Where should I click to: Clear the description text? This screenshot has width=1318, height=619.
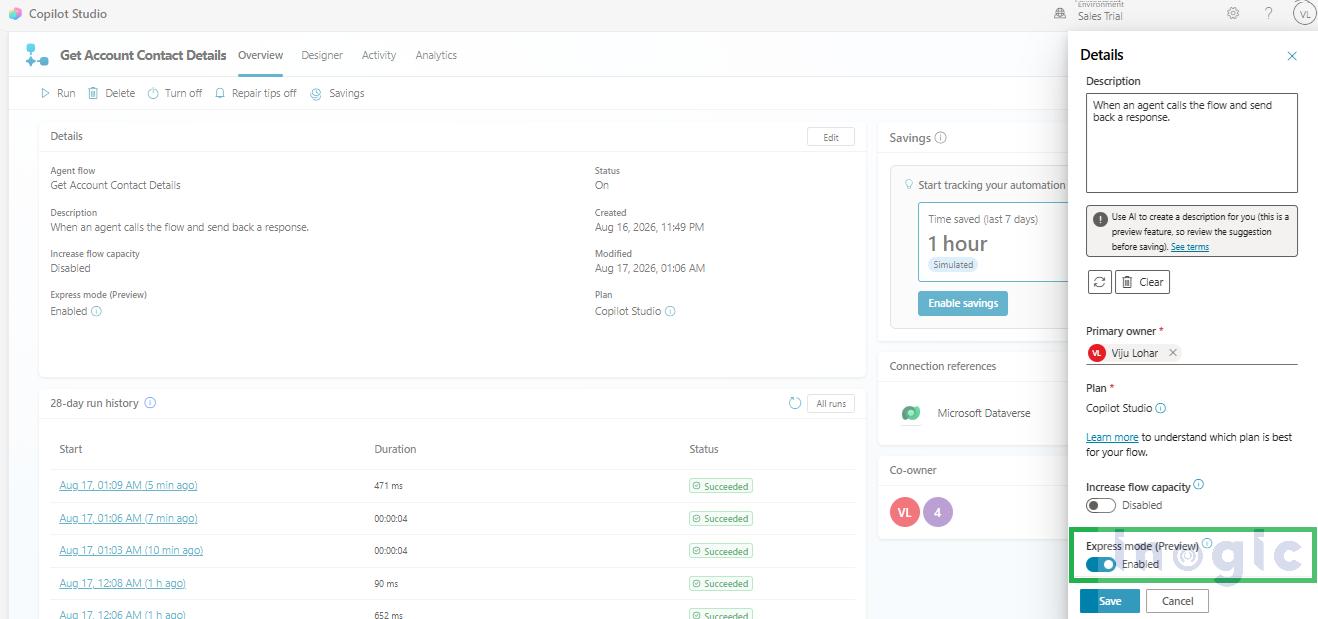click(x=1142, y=282)
